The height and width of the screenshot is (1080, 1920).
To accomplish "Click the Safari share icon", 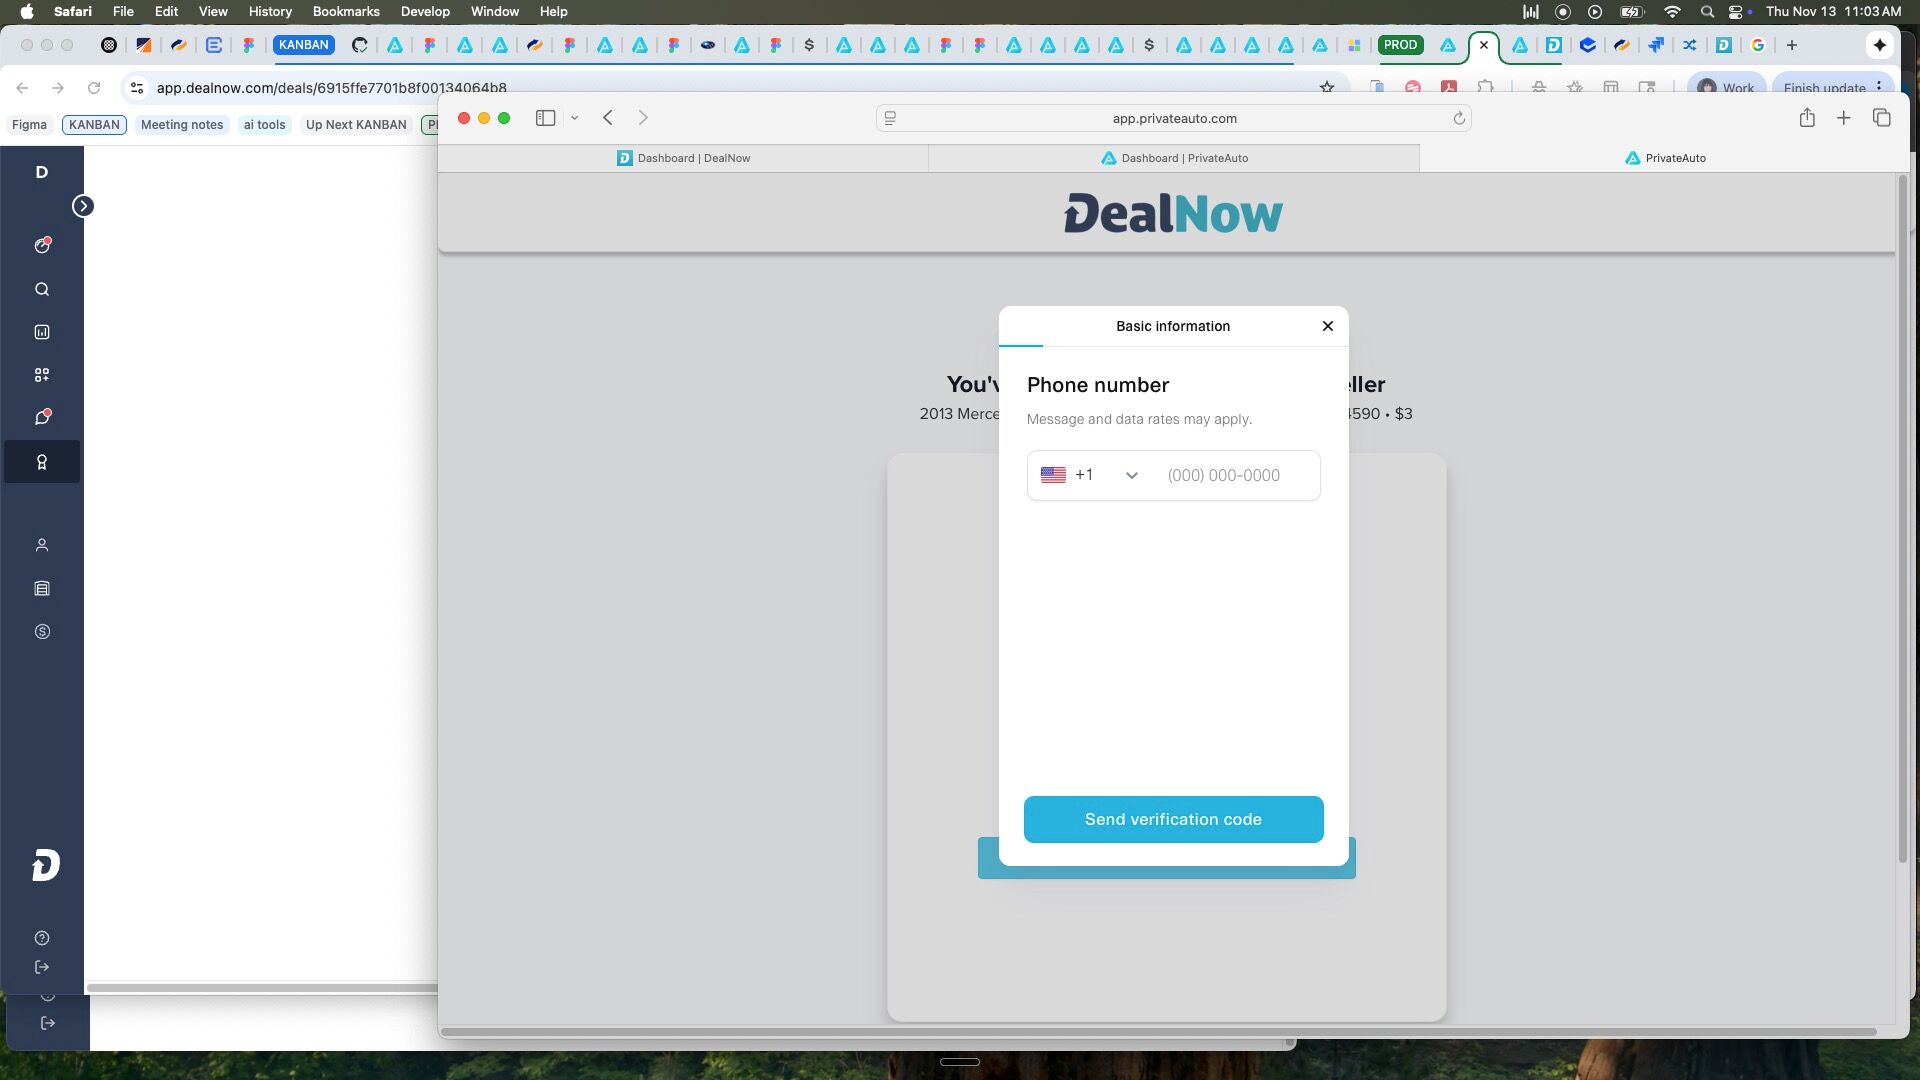I will tap(1807, 118).
